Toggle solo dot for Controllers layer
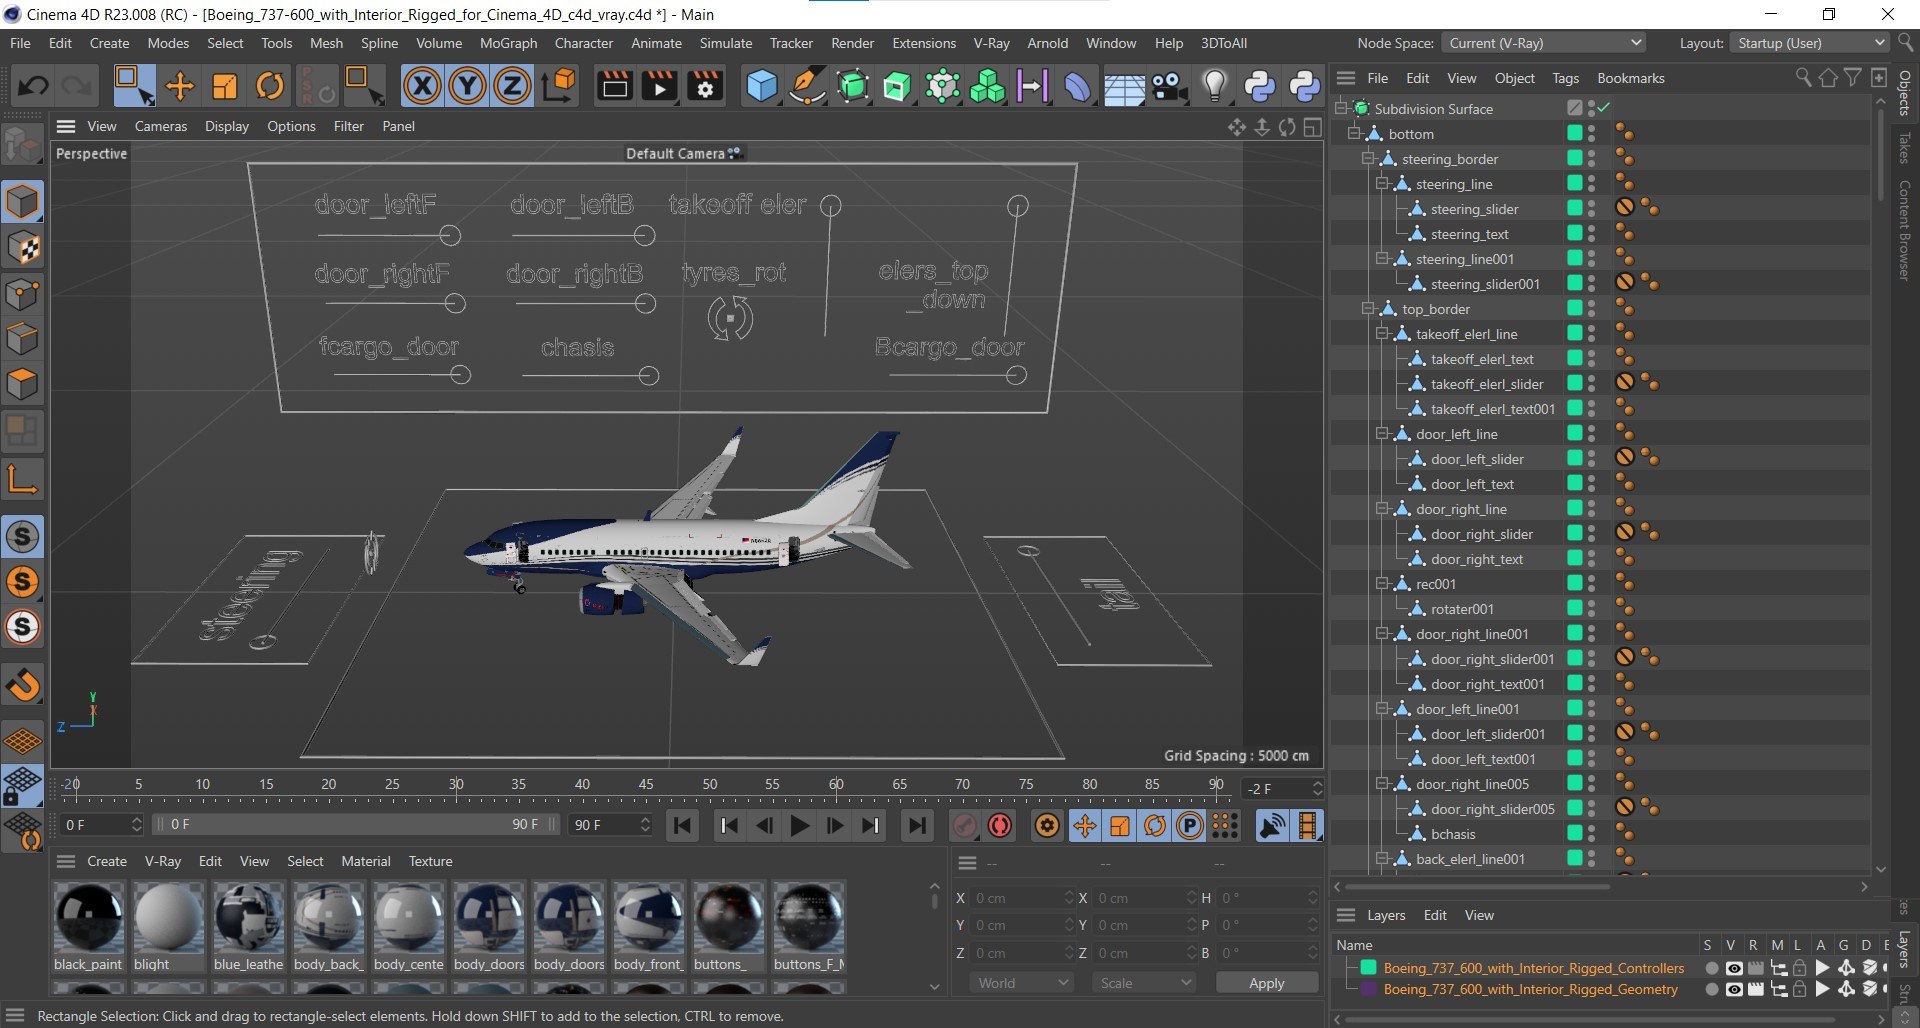 coord(1712,968)
